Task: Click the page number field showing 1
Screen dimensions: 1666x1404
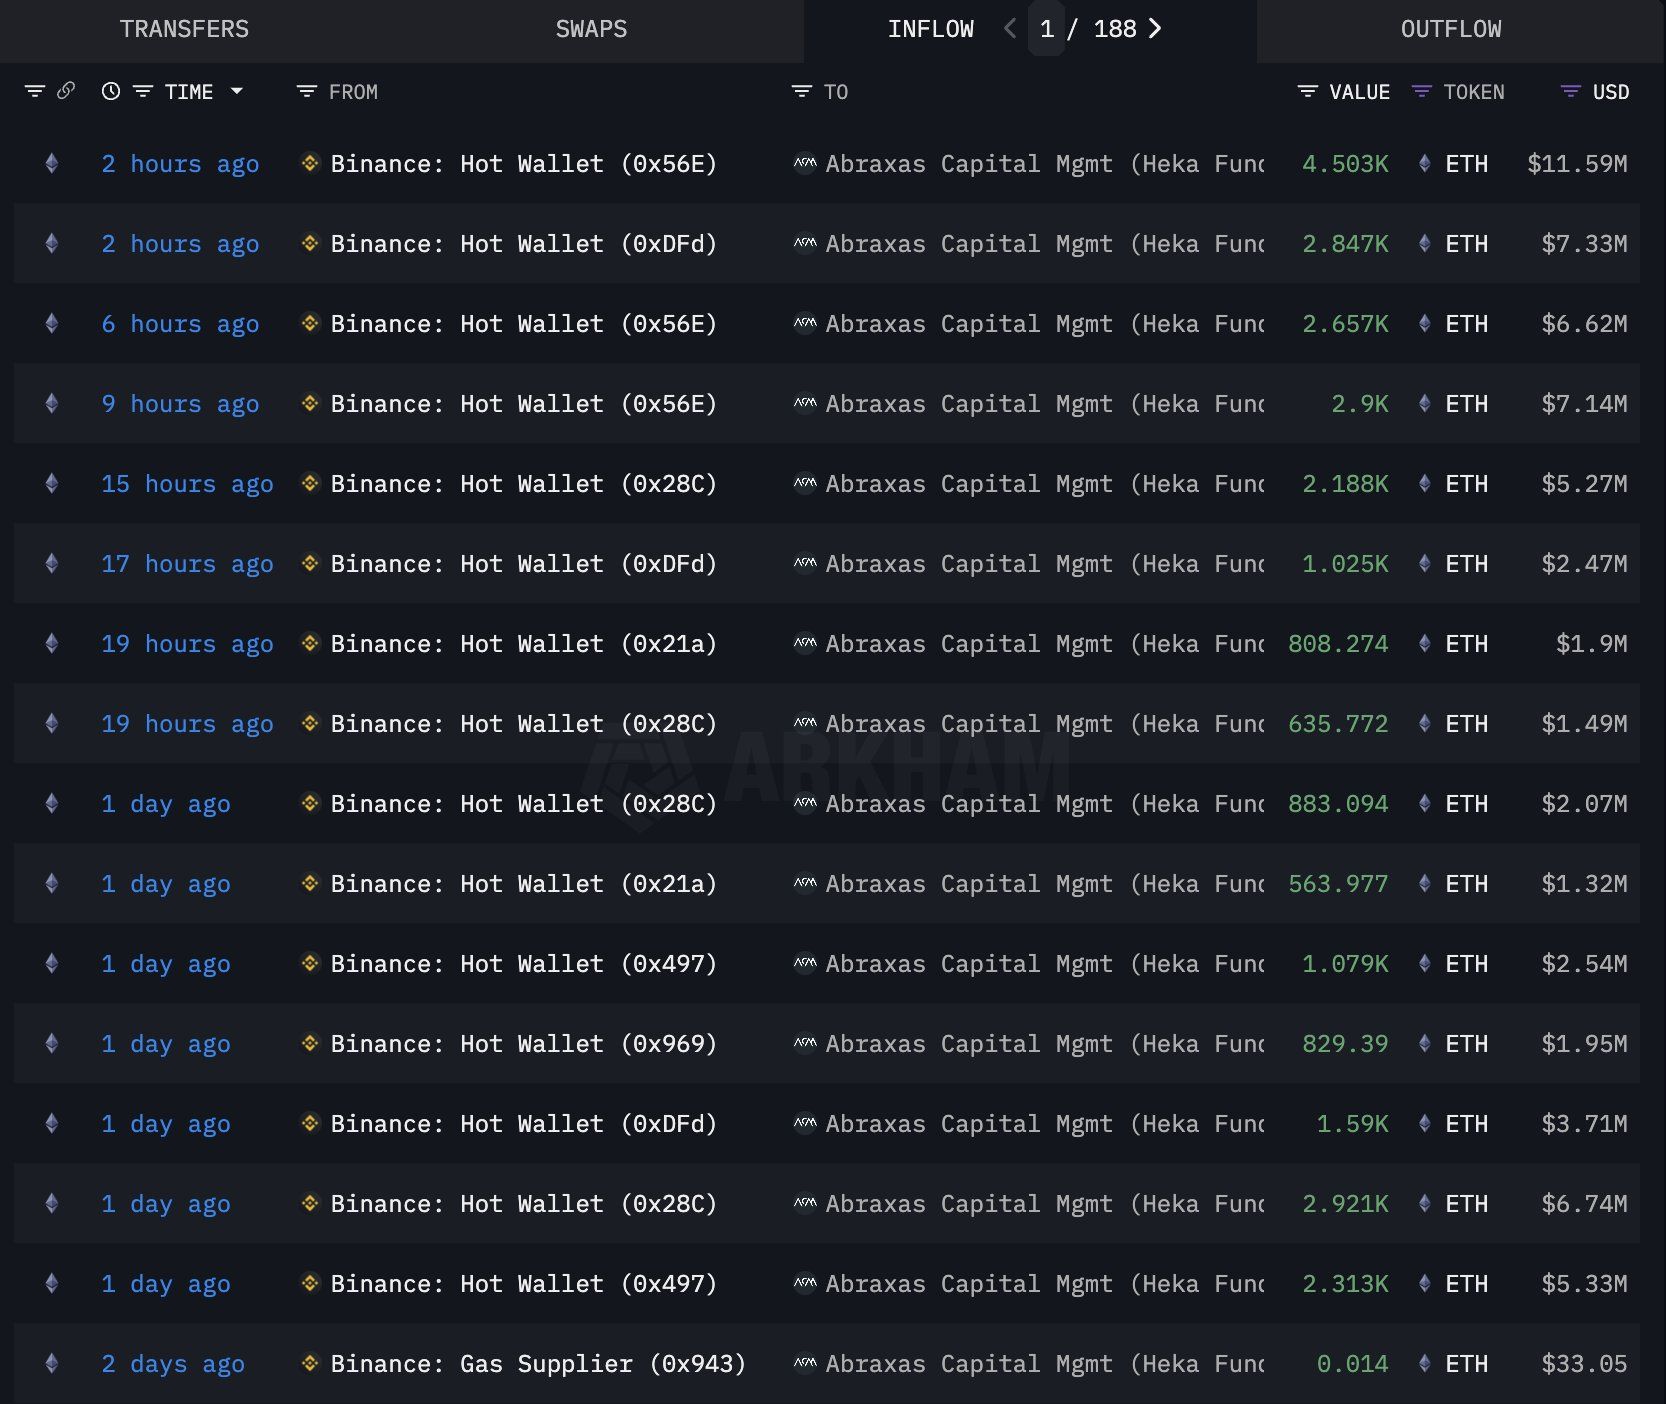Action: click(x=1046, y=29)
